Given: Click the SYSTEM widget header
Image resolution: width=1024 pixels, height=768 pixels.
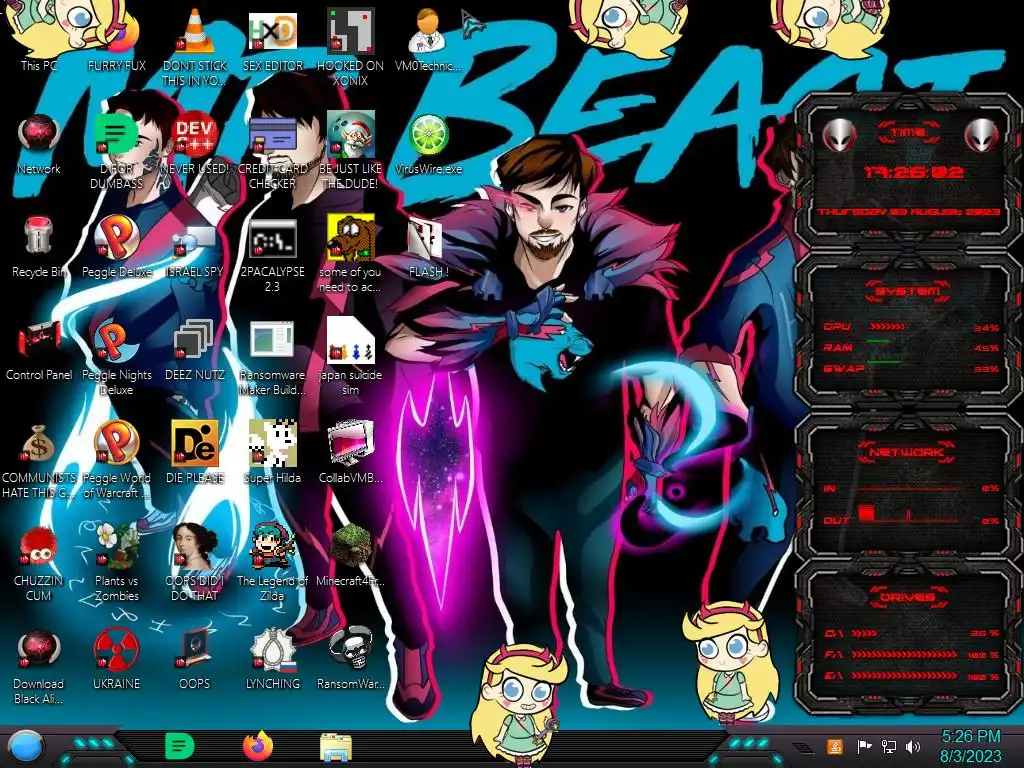Looking at the screenshot, I should coord(908,291).
